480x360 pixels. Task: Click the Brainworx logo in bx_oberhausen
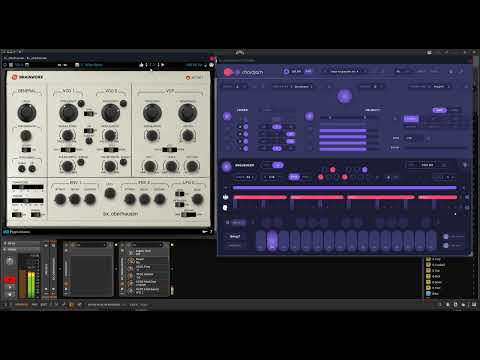click(27, 77)
